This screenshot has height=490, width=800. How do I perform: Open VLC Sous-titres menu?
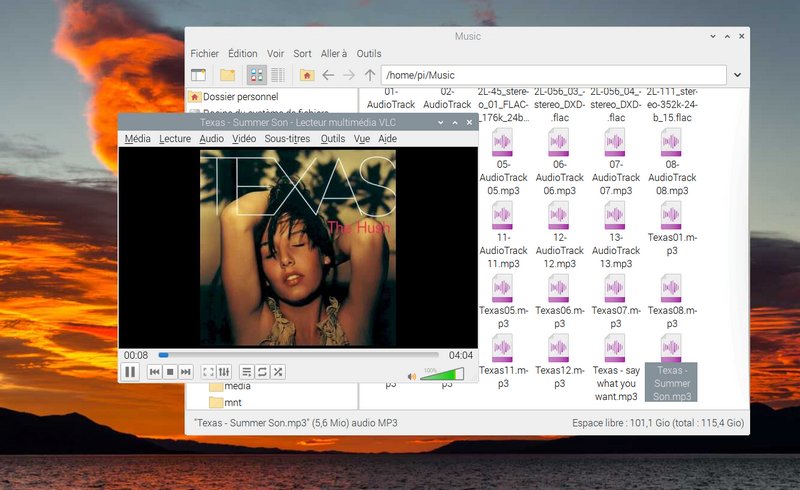pos(287,139)
